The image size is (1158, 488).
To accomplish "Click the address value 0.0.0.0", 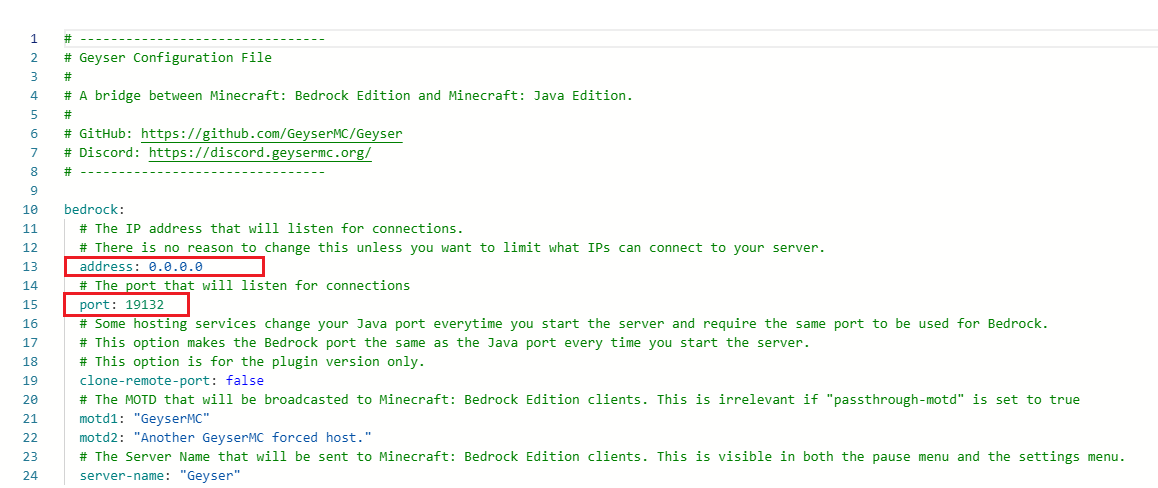I will point(176,266).
